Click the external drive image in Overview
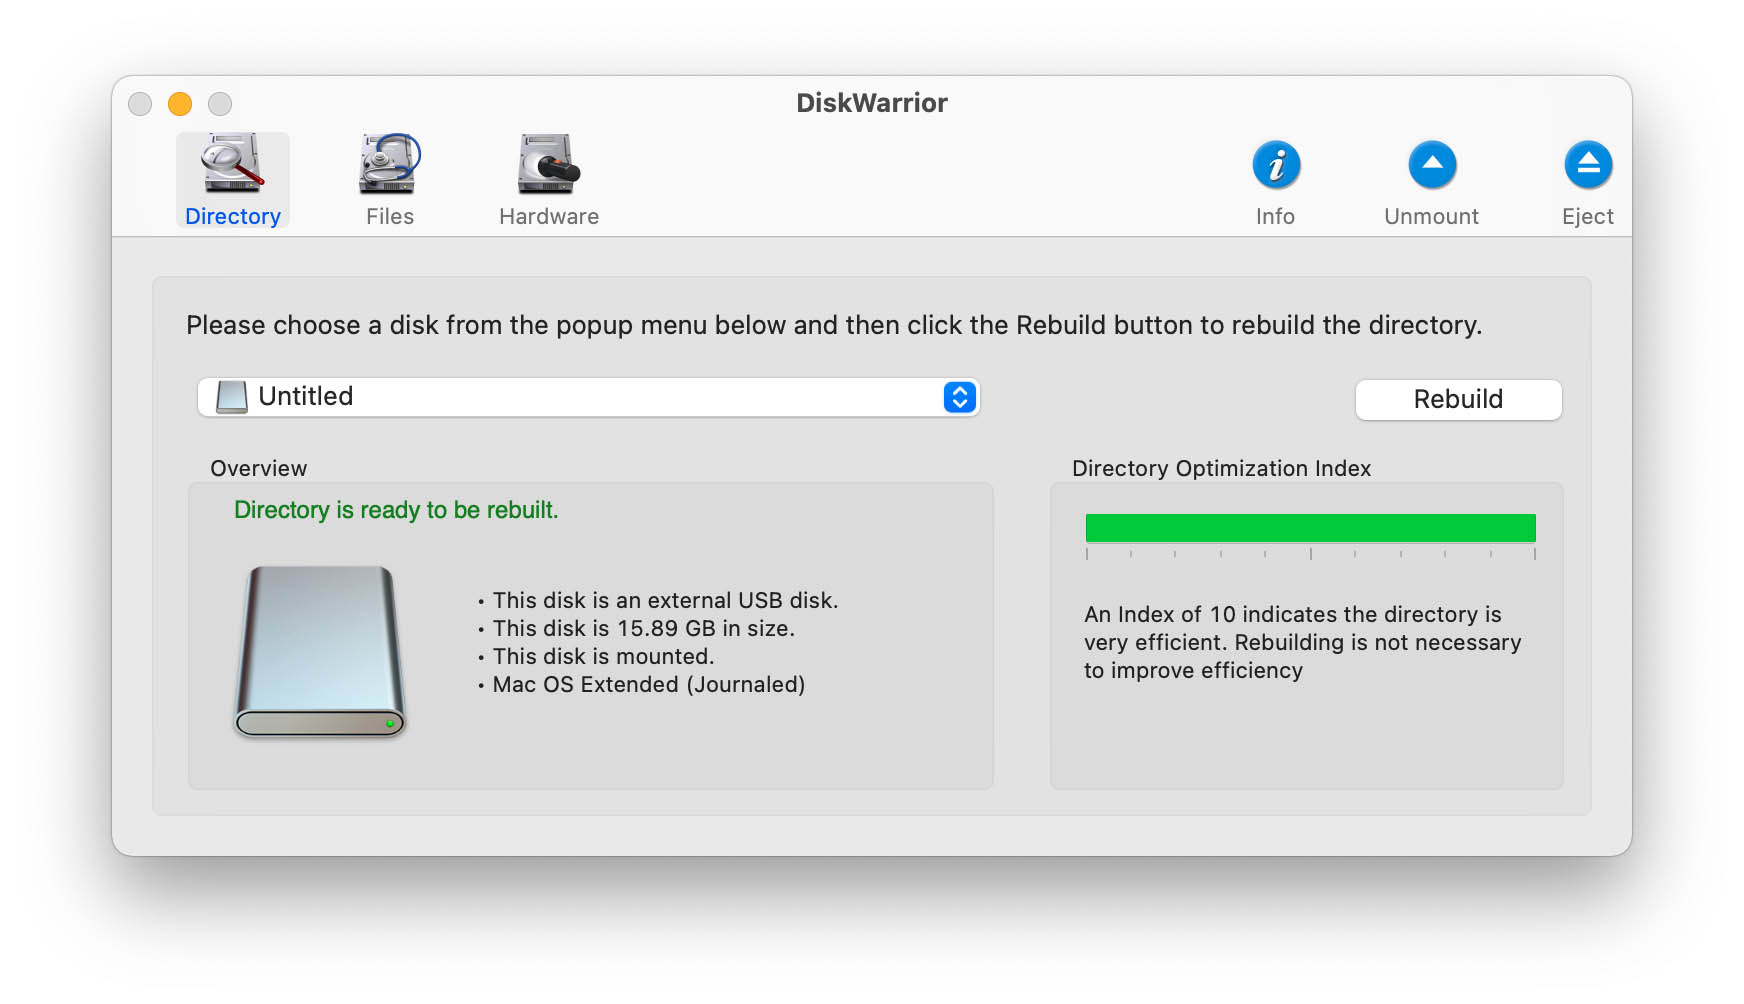The image size is (1744, 1004). pyautogui.click(x=320, y=652)
